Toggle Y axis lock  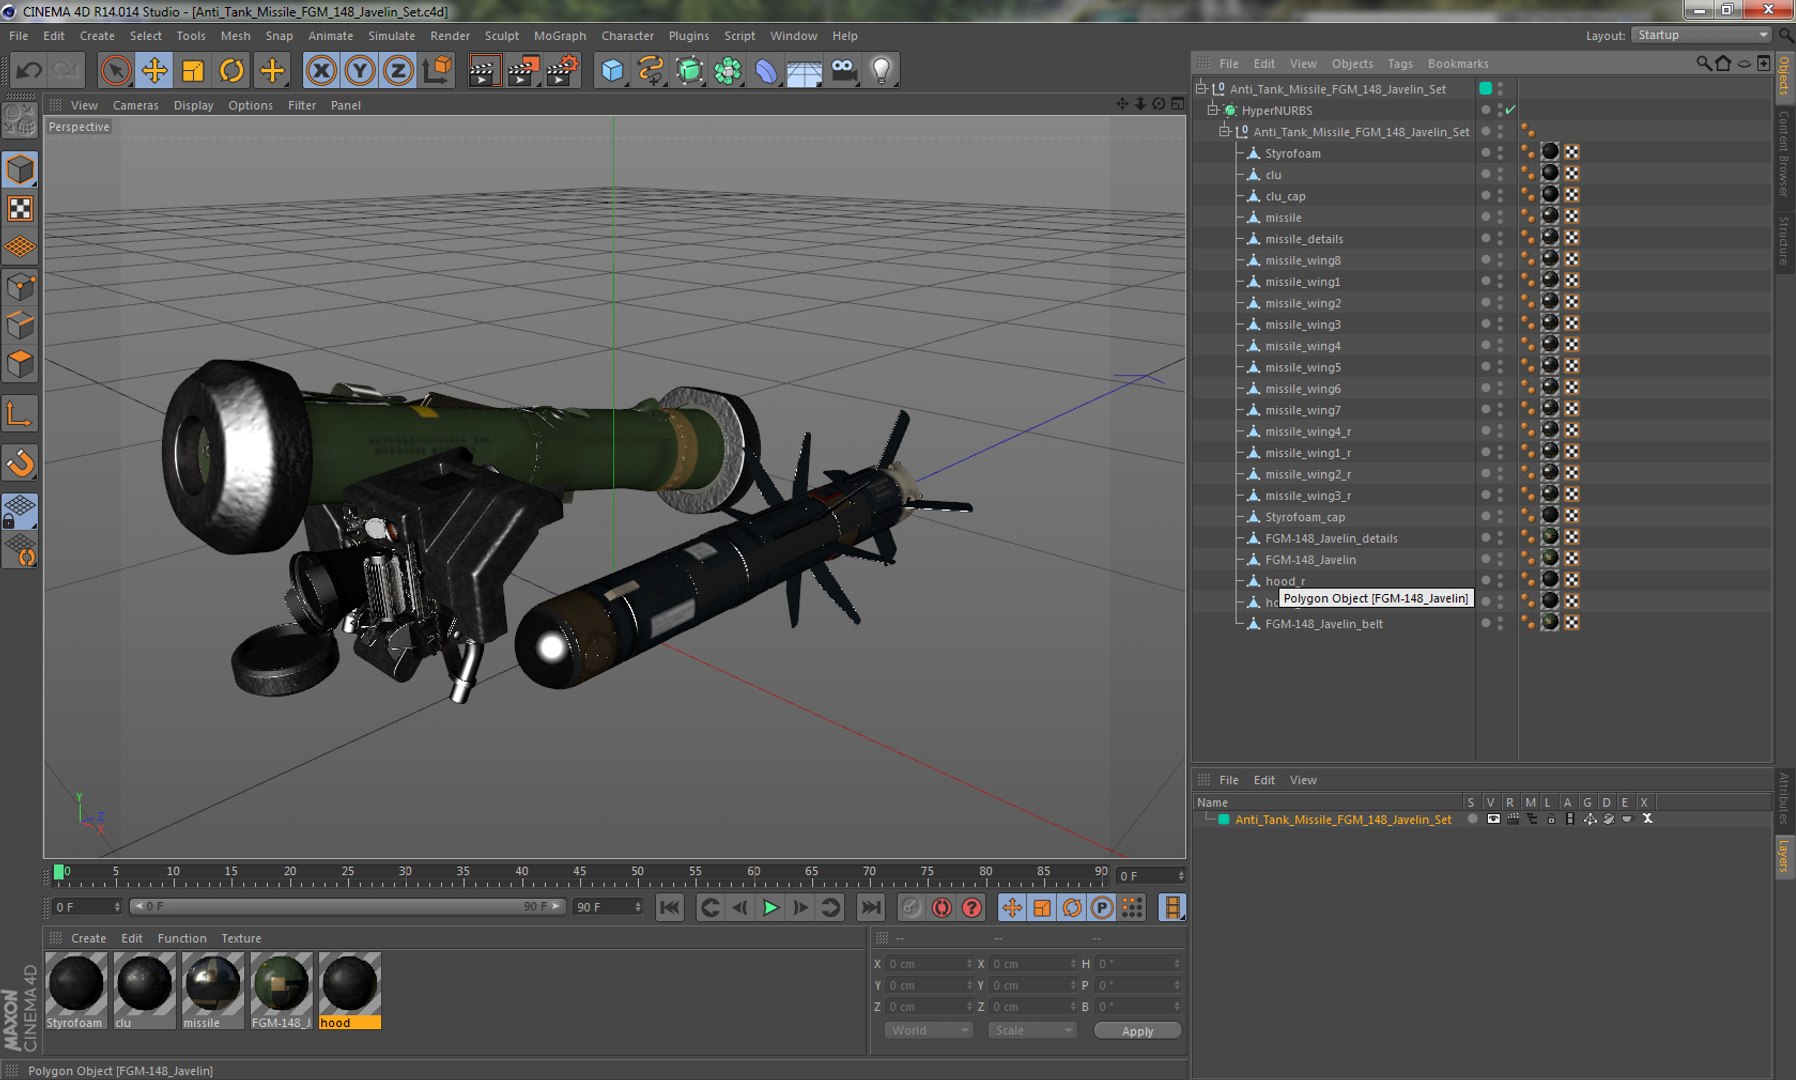point(360,70)
